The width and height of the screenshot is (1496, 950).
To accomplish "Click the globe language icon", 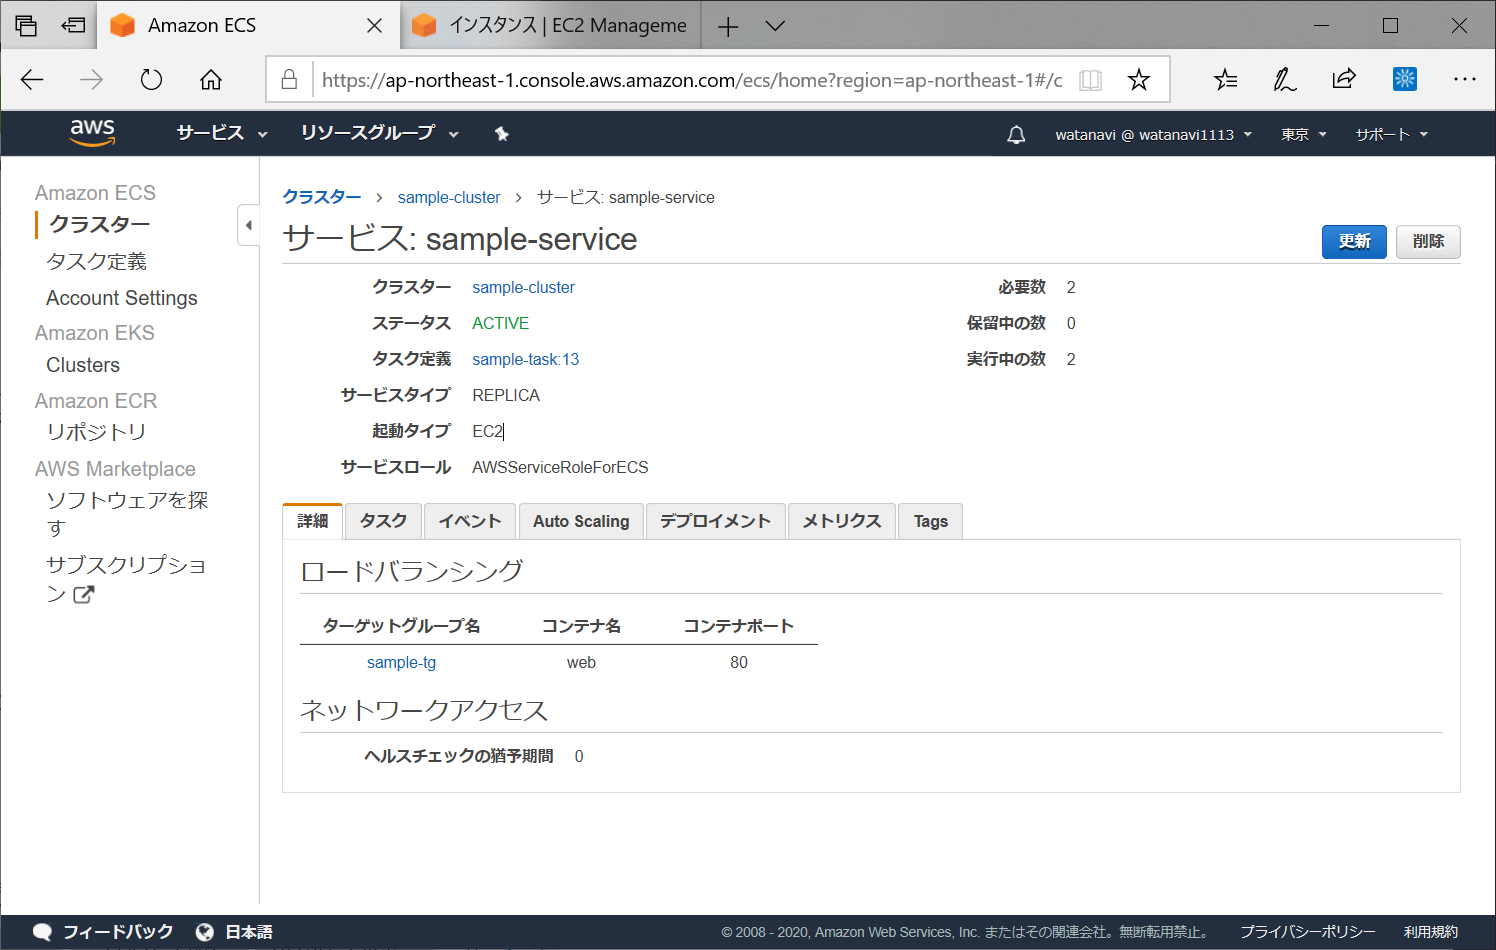I will point(205,932).
